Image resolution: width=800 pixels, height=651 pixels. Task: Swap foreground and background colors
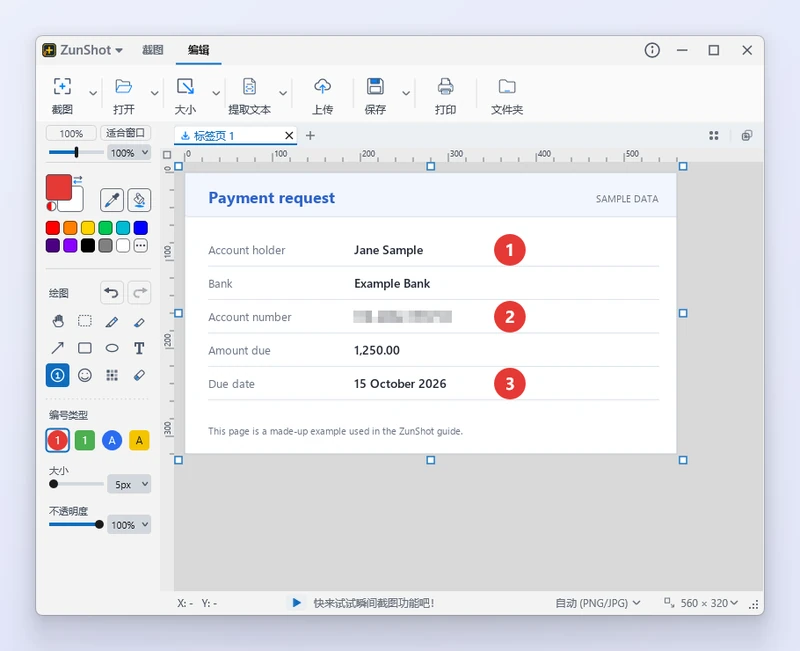78,180
